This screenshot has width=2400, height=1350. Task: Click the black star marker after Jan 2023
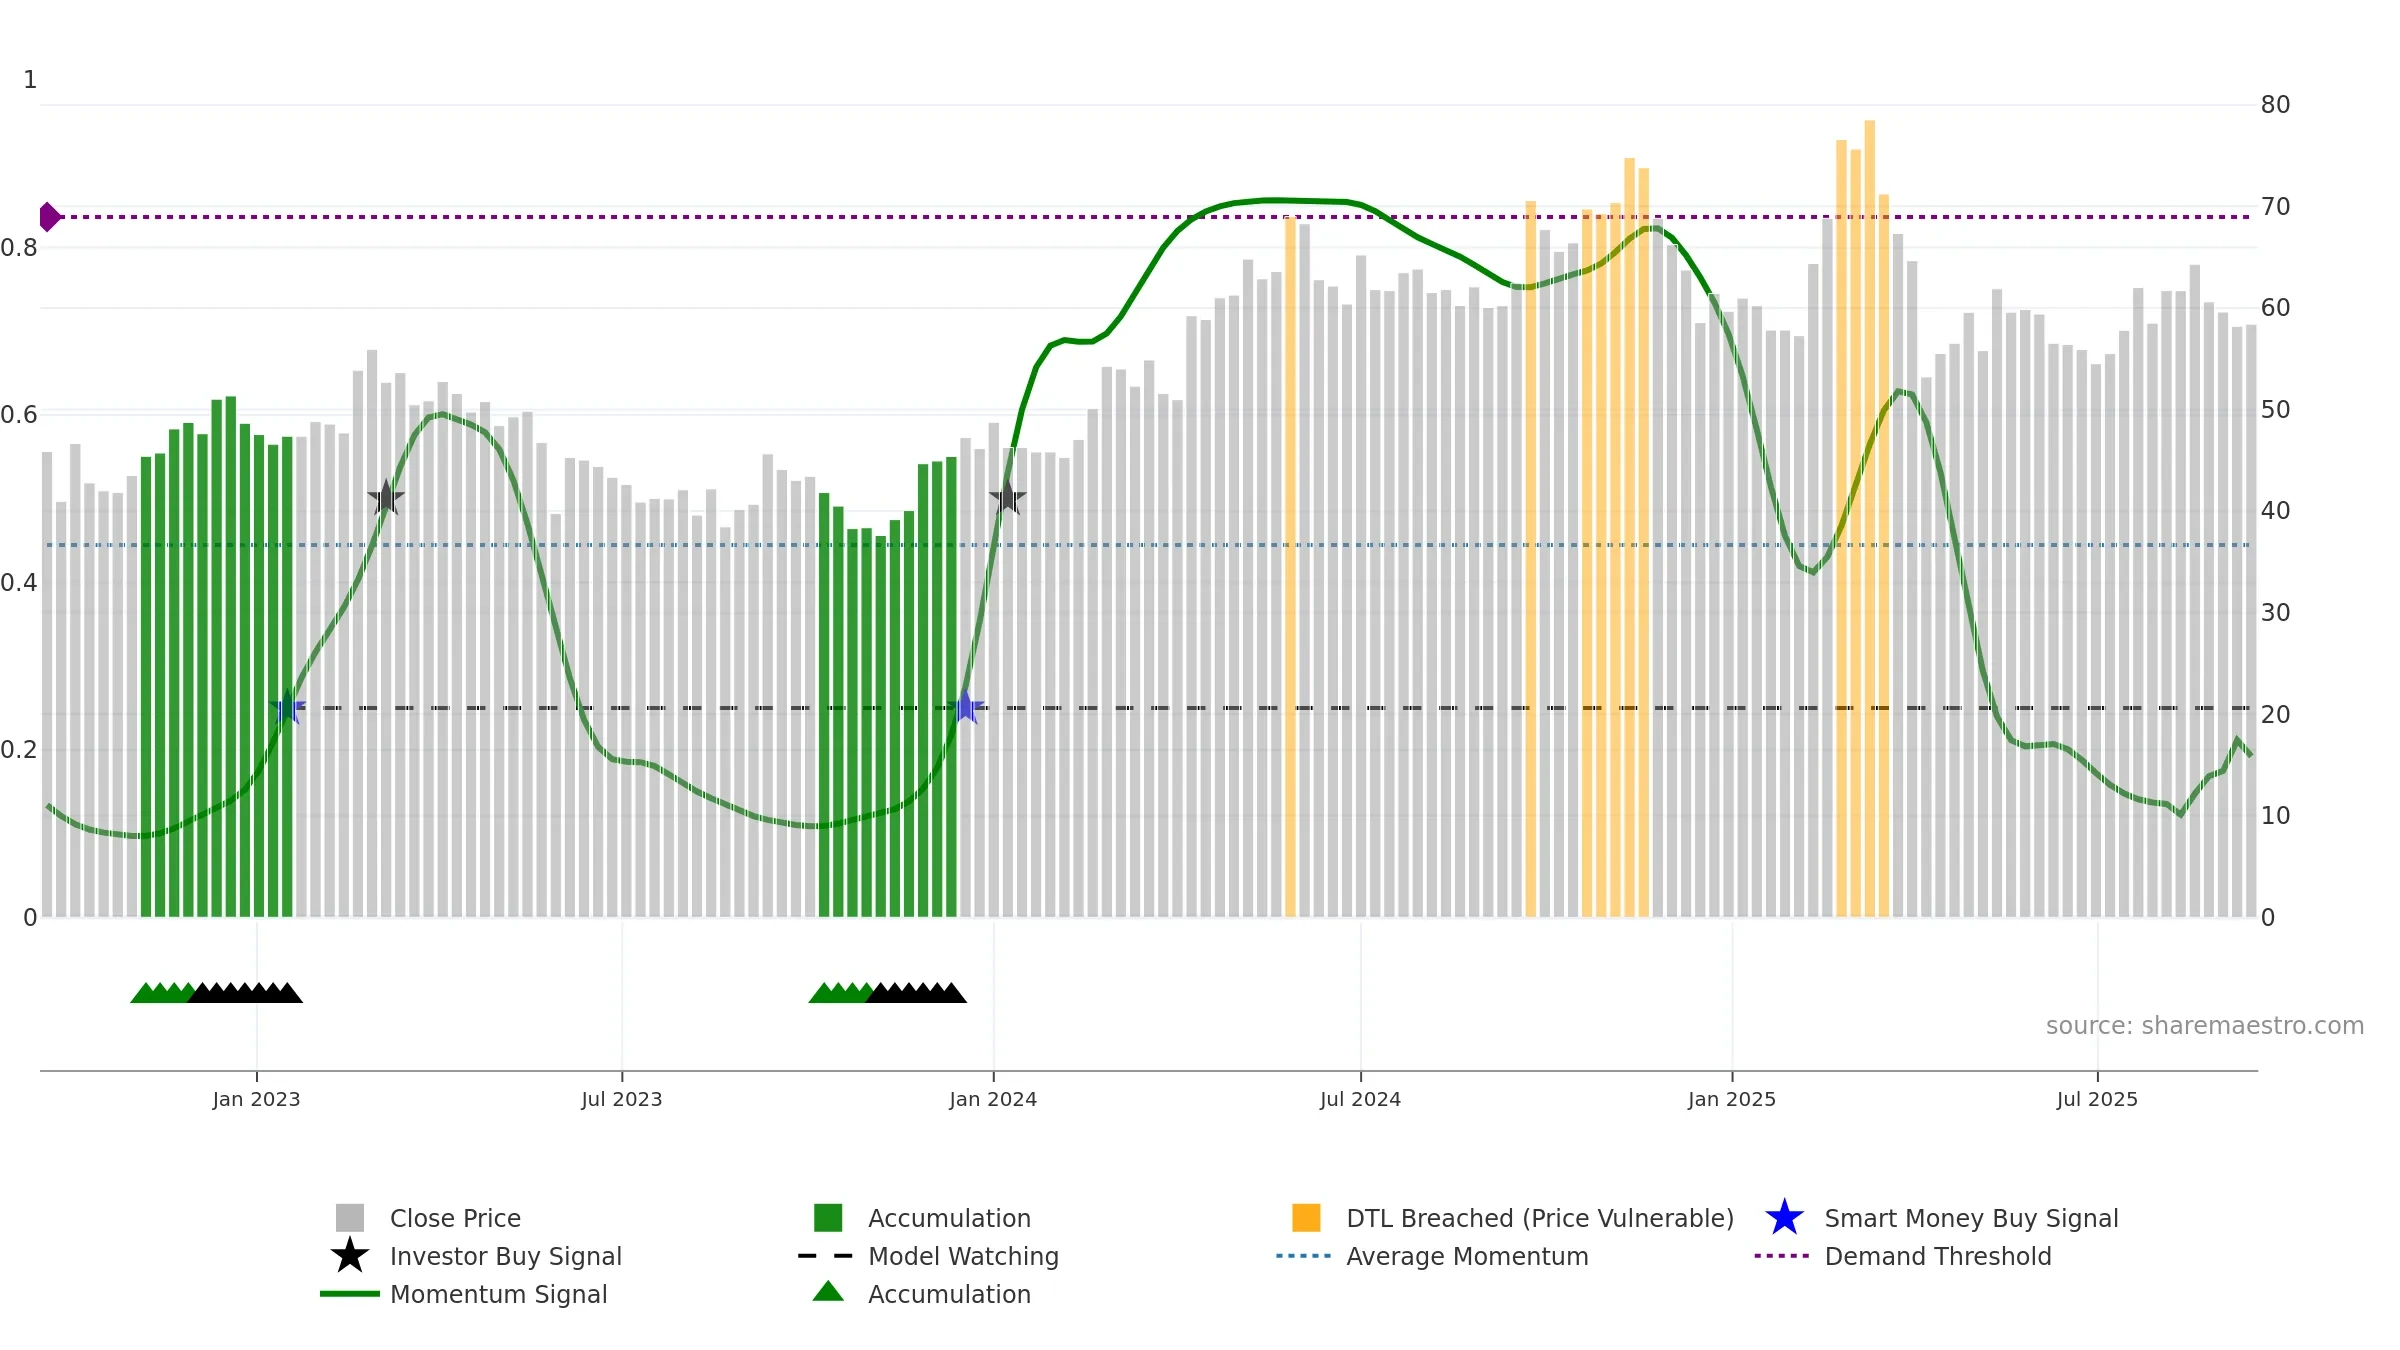click(x=386, y=497)
